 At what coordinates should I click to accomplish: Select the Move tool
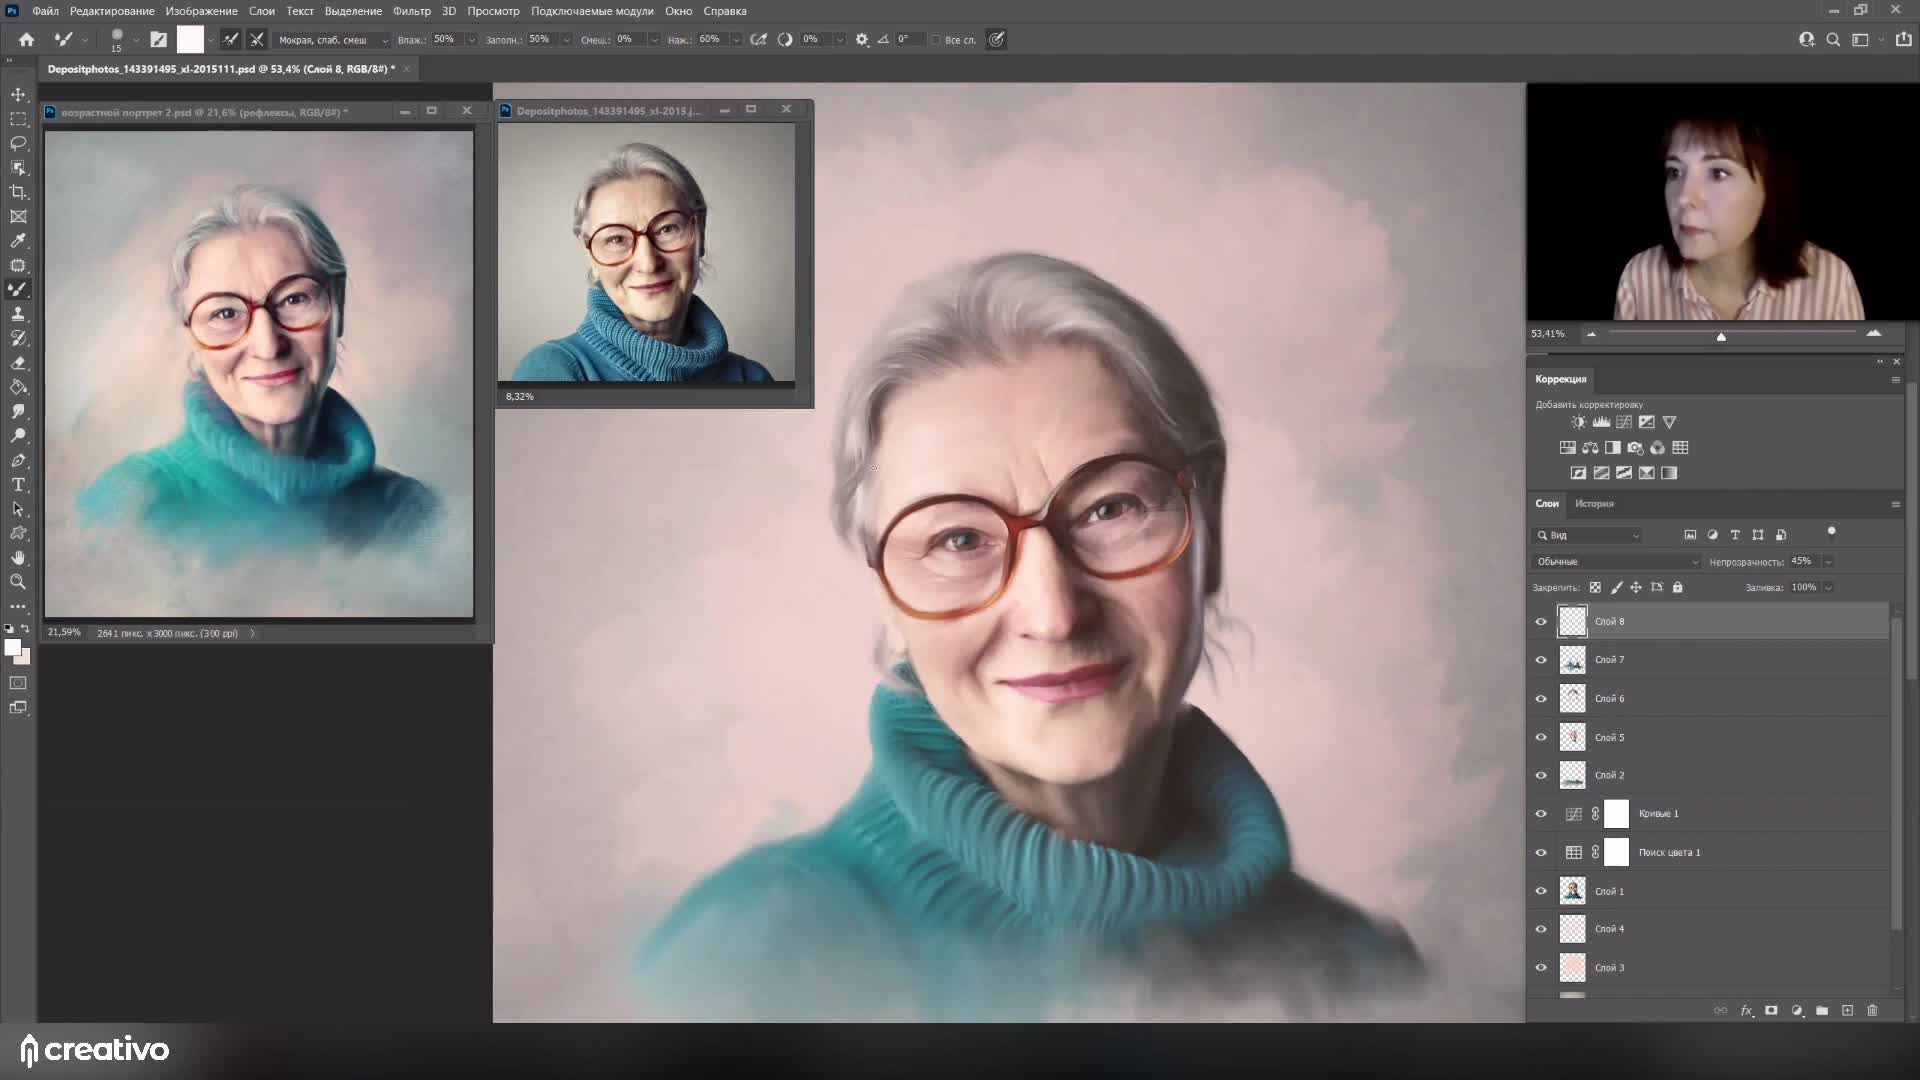[x=18, y=94]
